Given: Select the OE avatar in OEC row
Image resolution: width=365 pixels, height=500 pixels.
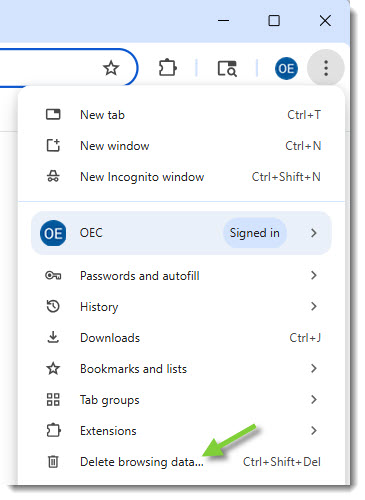Looking at the screenshot, I should click(53, 233).
